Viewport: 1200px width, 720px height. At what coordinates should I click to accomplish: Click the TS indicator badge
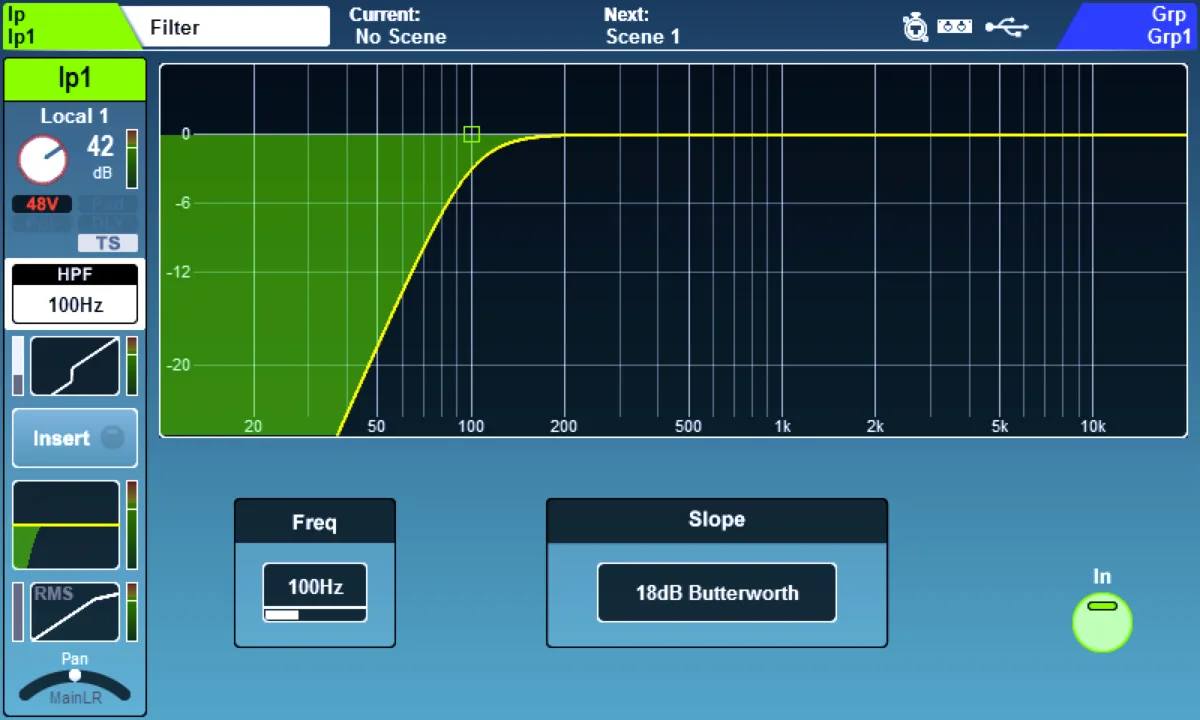108,243
